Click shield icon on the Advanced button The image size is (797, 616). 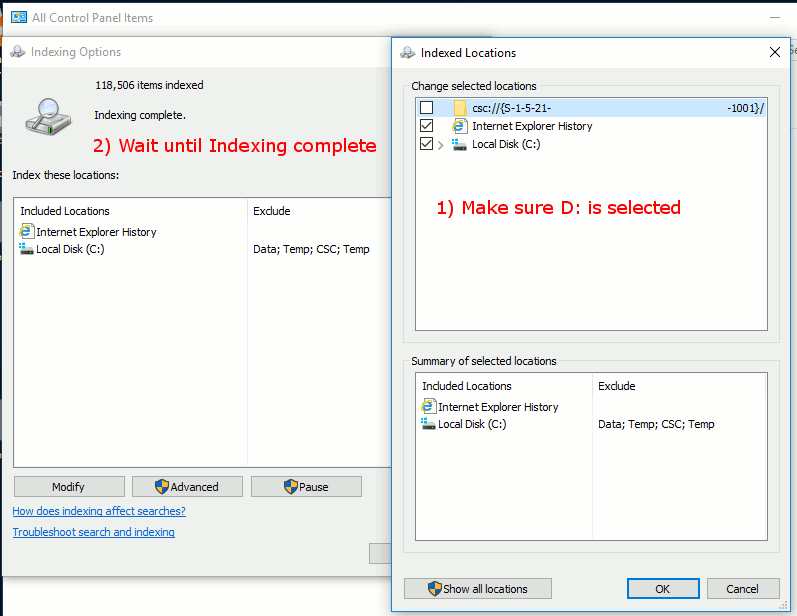pyautogui.click(x=162, y=487)
